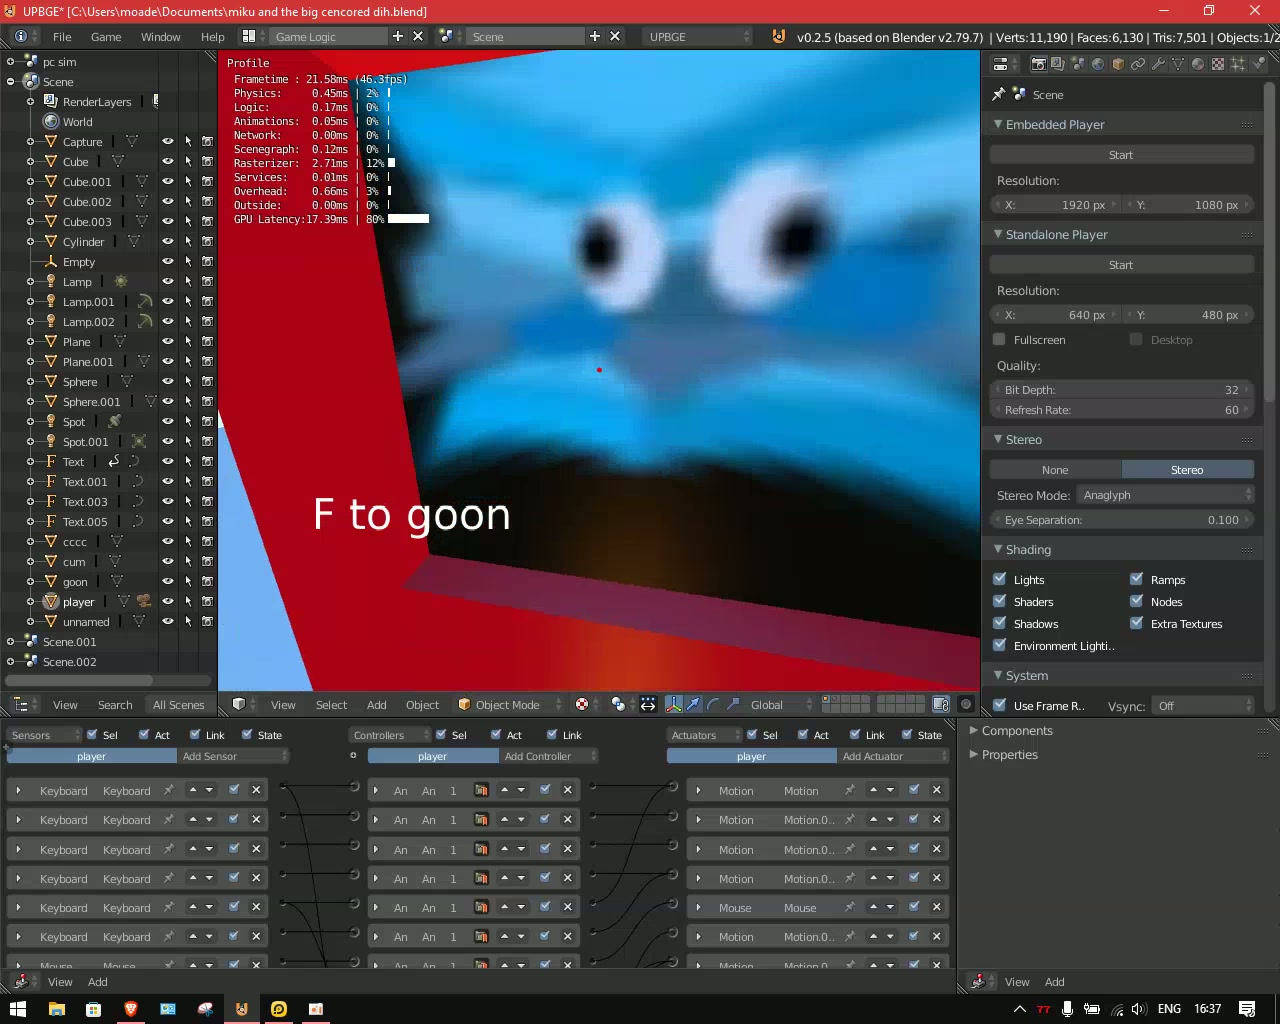1280x1024 pixels.
Task: Enable the Fullscreen checkbox
Action: coord(999,339)
